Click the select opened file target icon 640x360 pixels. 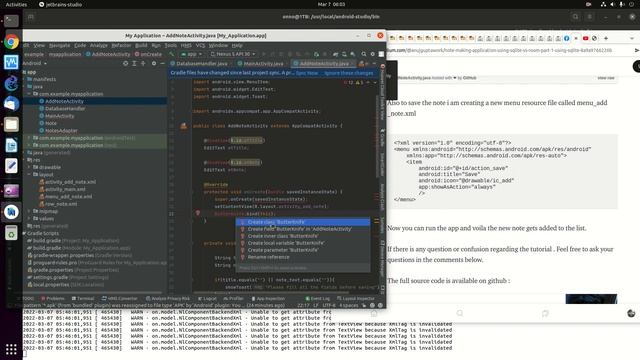[126, 64]
